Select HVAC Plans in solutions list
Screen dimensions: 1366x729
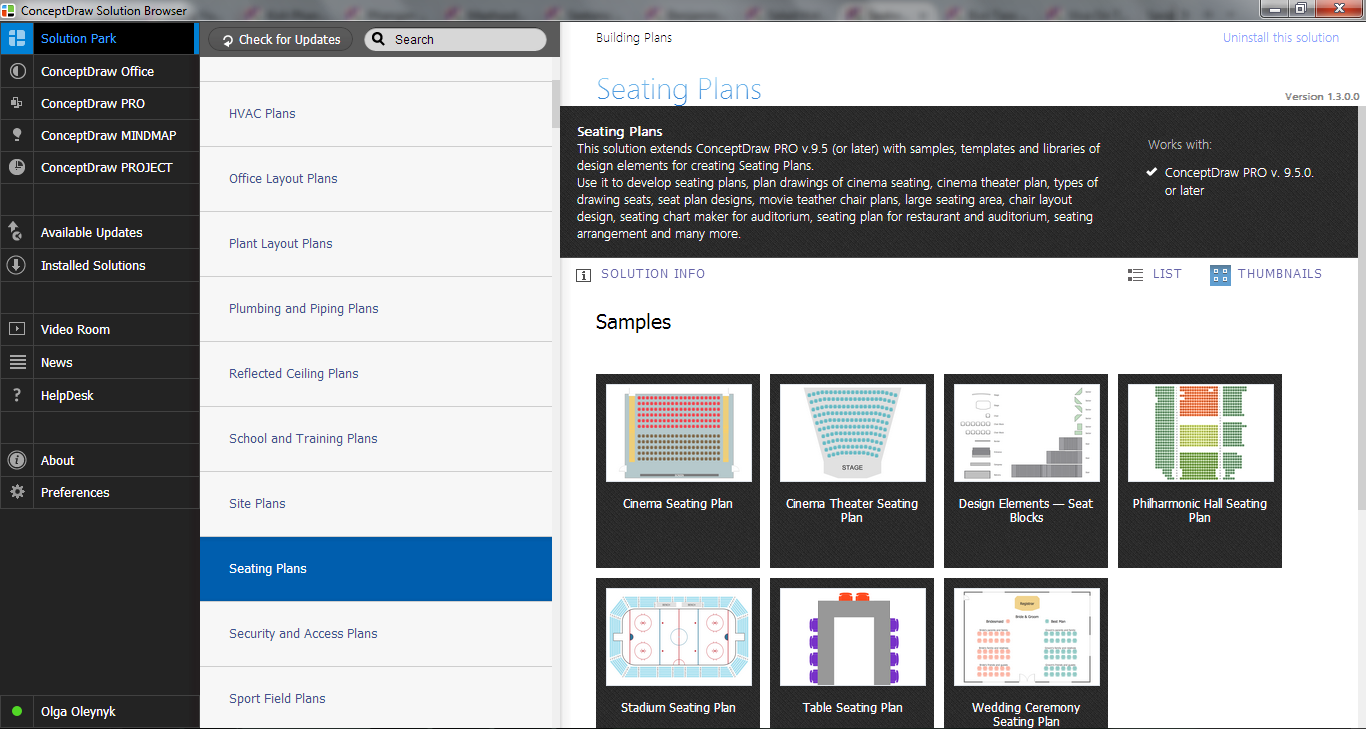[376, 114]
